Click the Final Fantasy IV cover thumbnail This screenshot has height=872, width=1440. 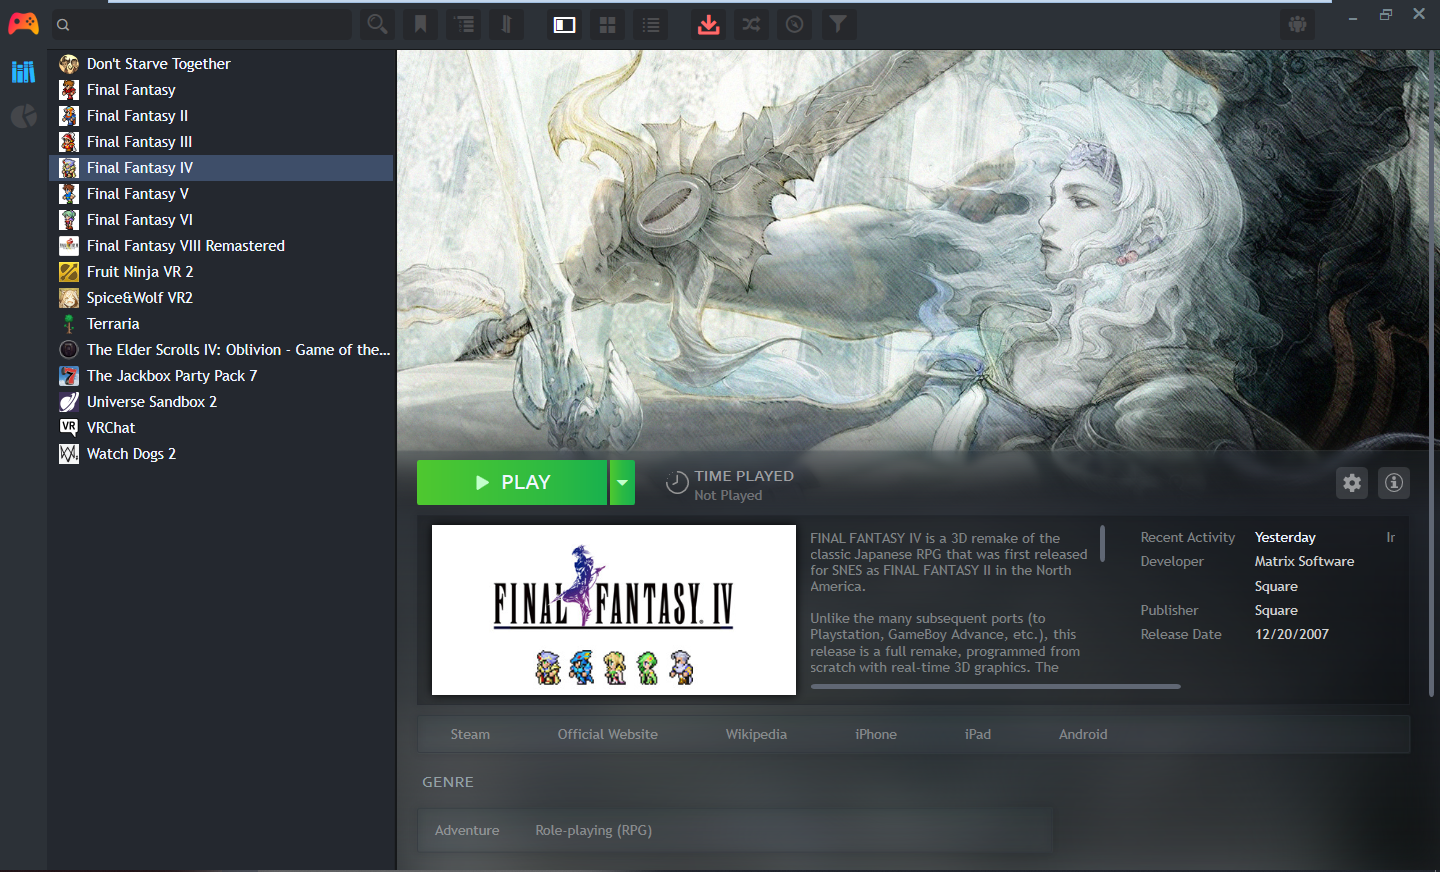click(x=614, y=610)
